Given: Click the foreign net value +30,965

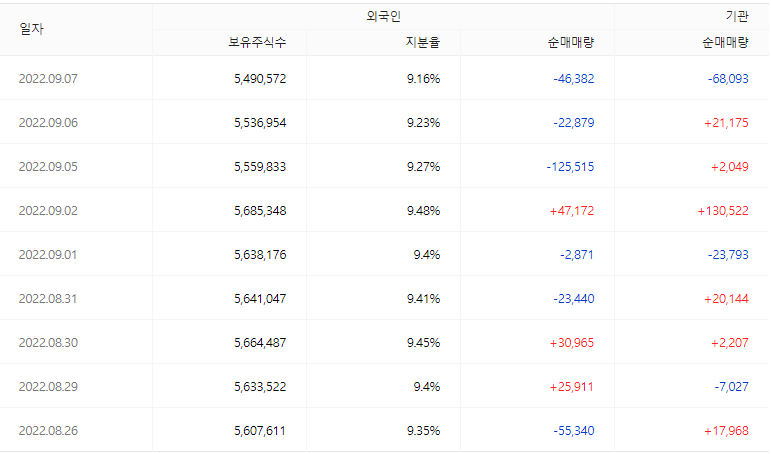Looking at the screenshot, I should tap(572, 343).
